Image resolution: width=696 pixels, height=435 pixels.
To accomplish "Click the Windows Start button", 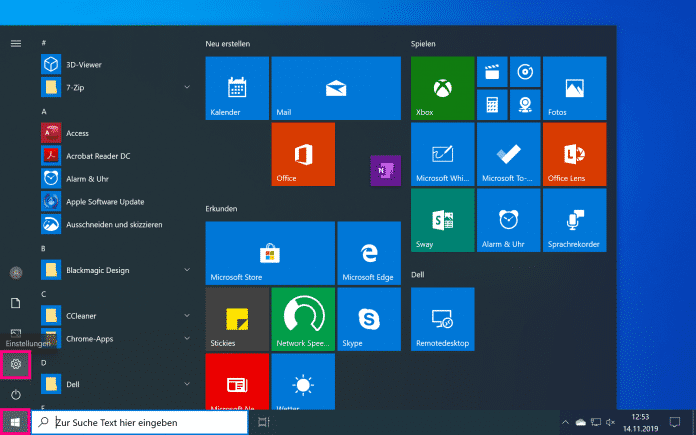I will (x=16, y=423).
